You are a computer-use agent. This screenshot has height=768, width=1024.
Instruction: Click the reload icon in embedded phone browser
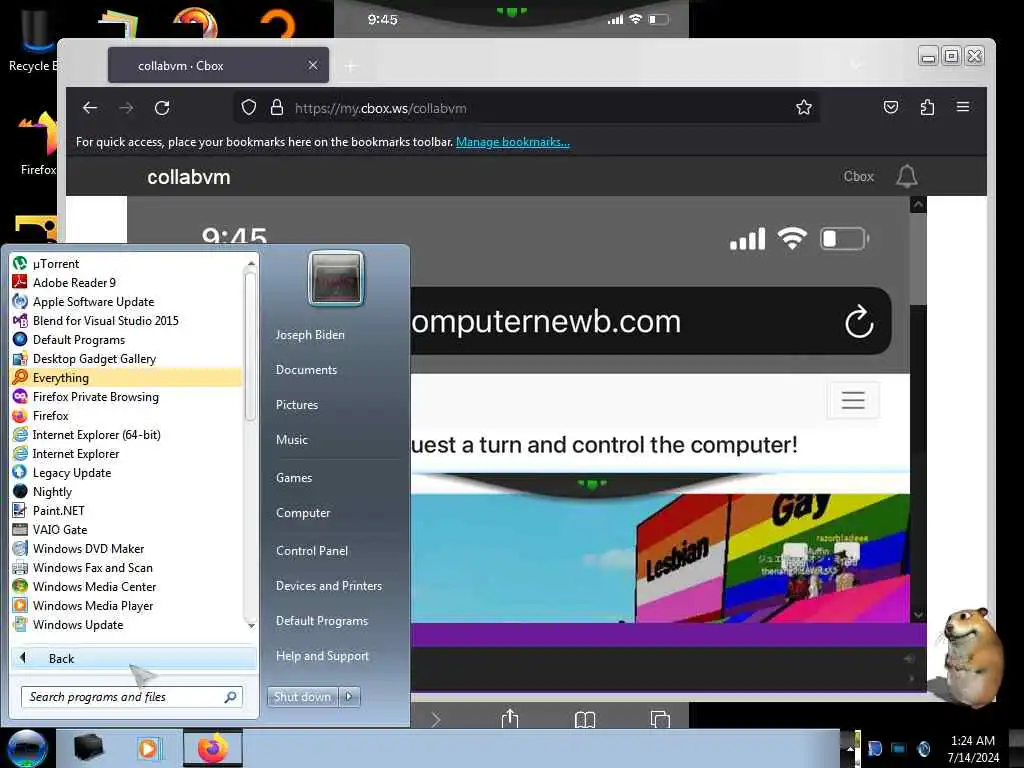click(x=859, y=321)
